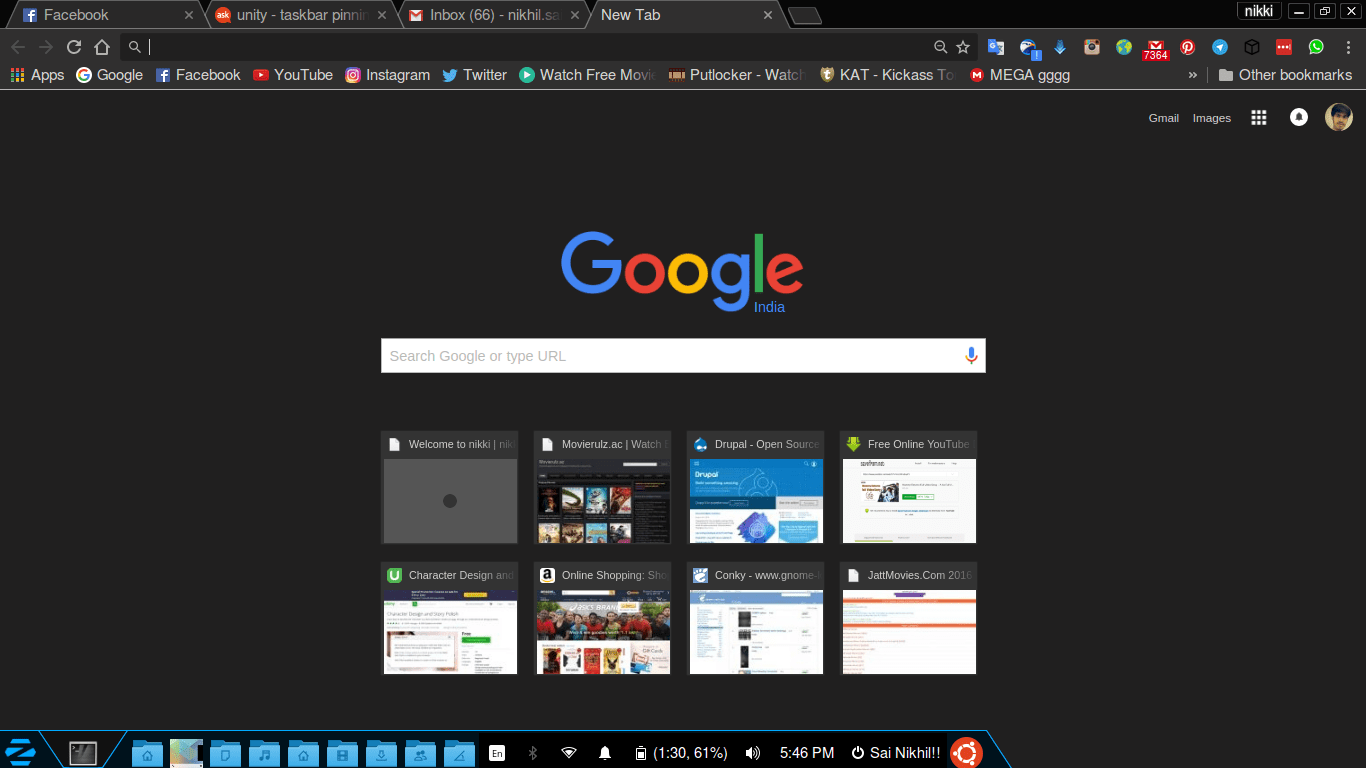1366x768 pixels.
Task: Open Chrome's three-dot menu
Action: pos(1346,46)
